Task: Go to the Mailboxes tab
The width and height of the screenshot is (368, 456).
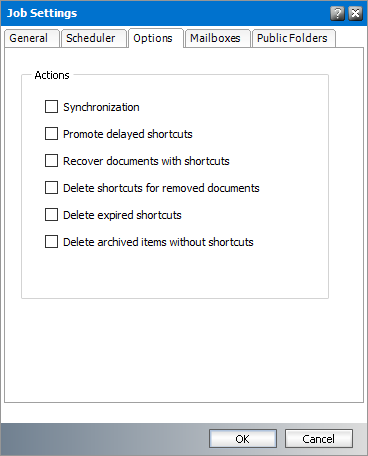Action: (217, 38)
